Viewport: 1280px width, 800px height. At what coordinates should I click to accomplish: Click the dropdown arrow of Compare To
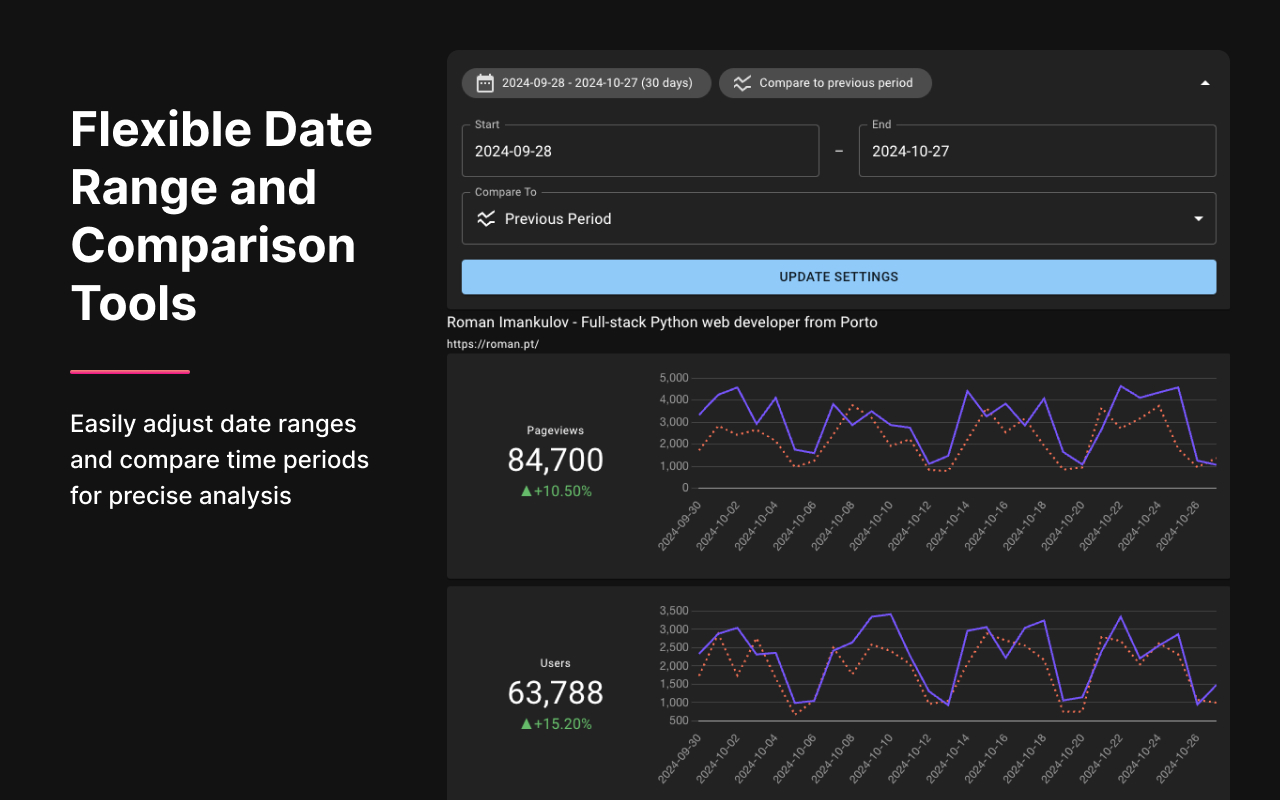1198,219
